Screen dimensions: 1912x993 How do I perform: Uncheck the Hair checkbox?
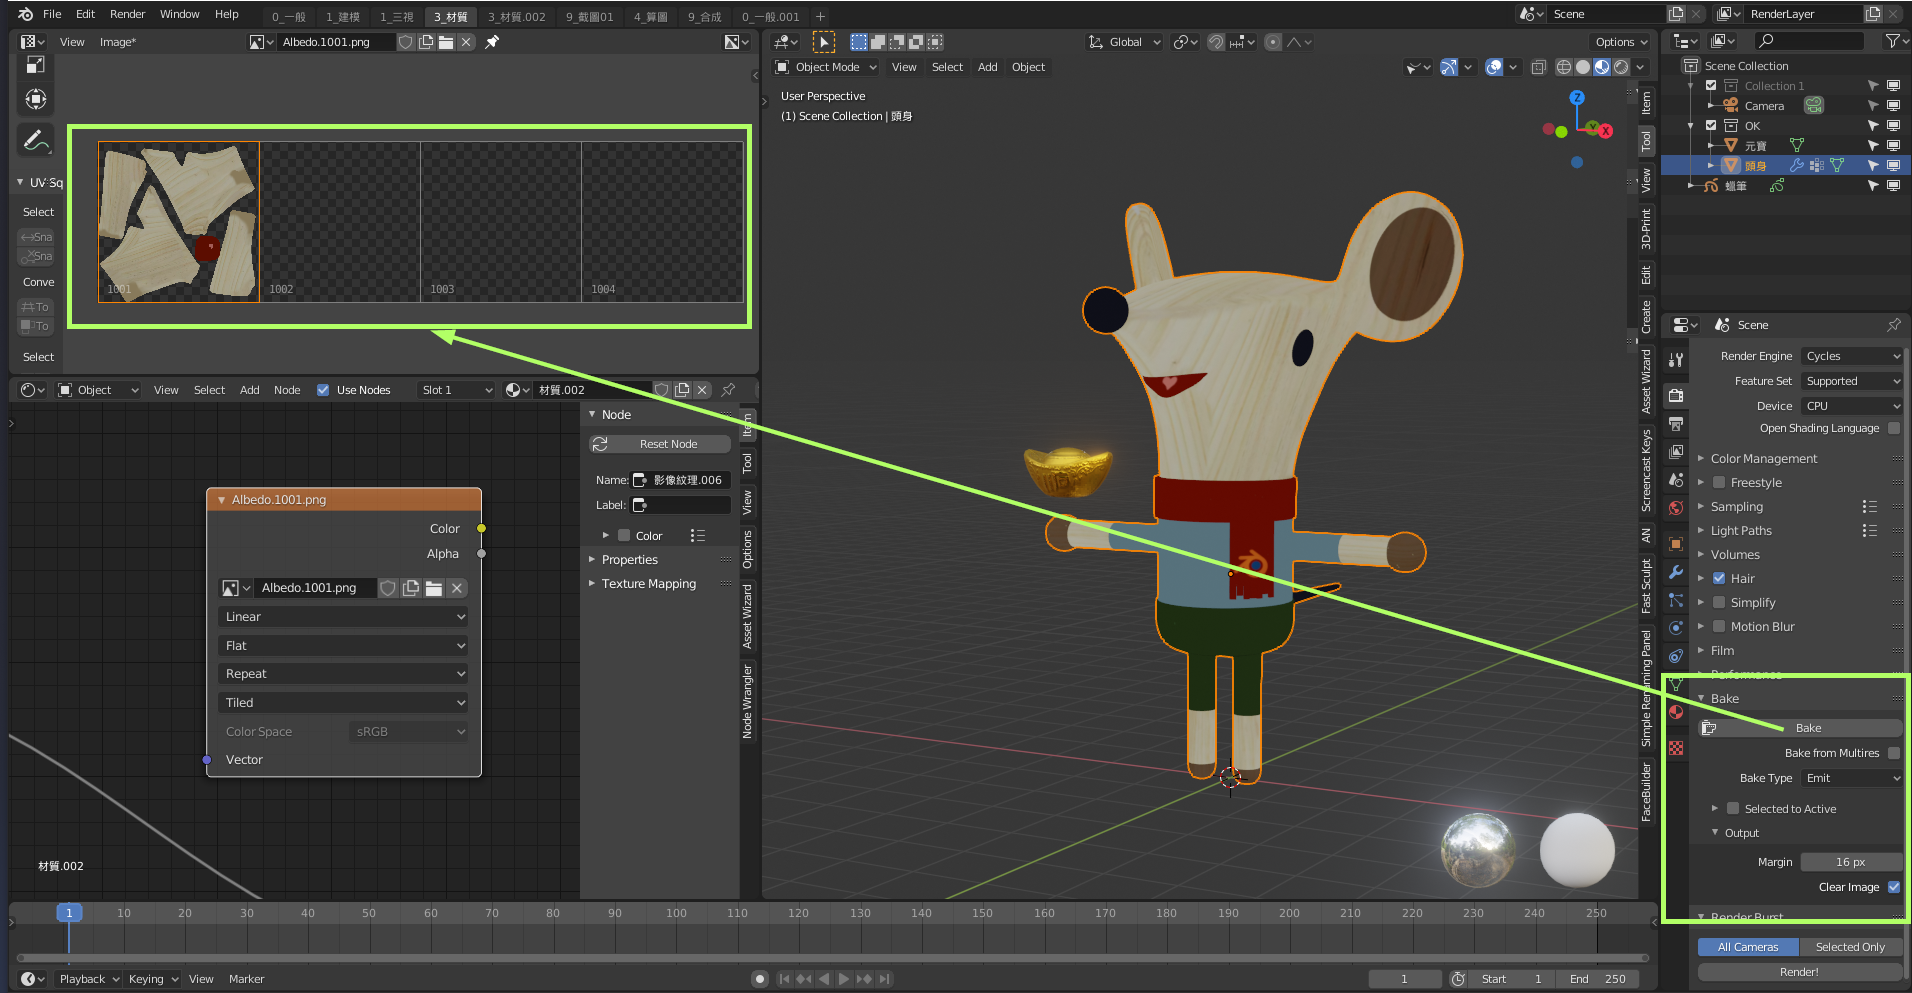1719,578
